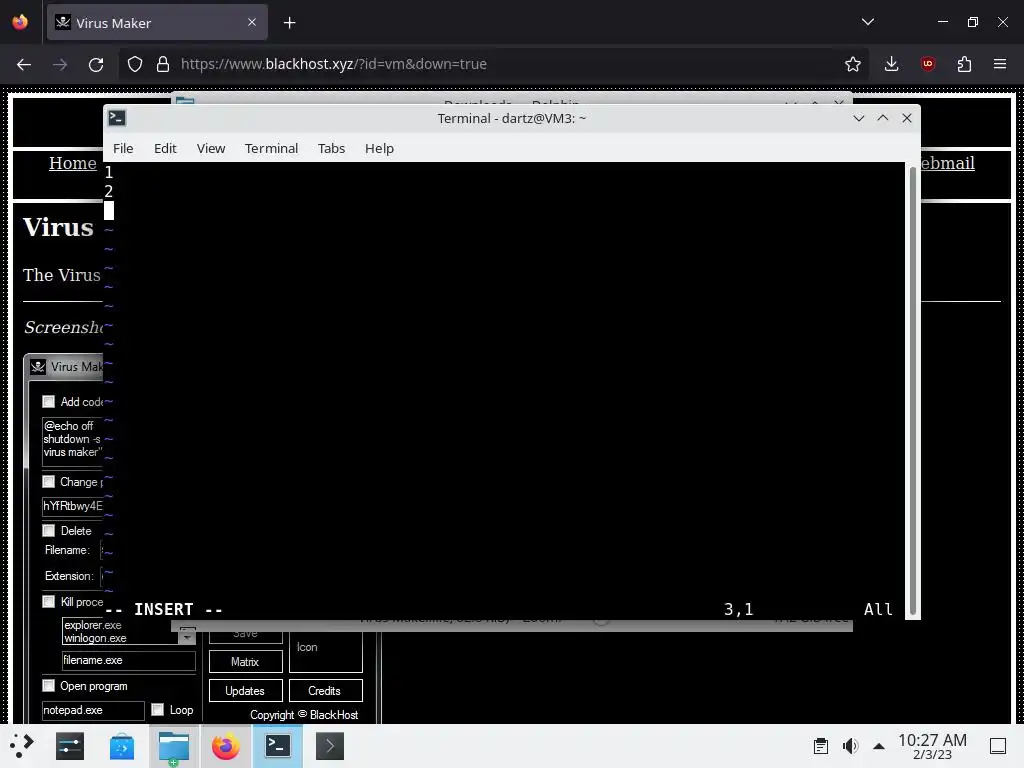Open the clipboard tray icon

point(821,746)
